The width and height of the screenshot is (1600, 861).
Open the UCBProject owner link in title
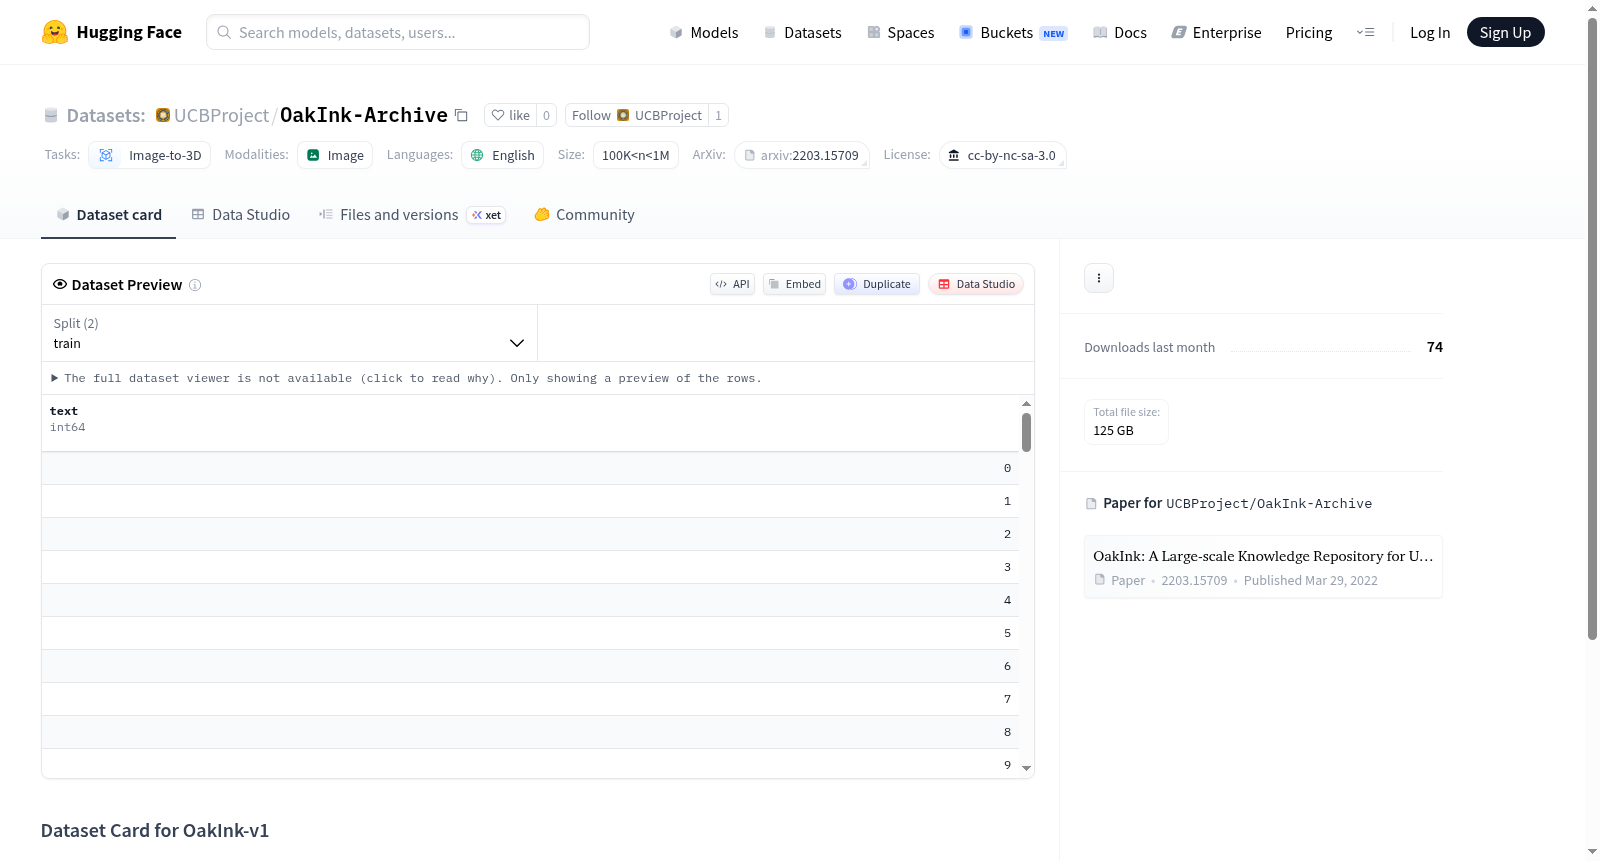[221, 115]
